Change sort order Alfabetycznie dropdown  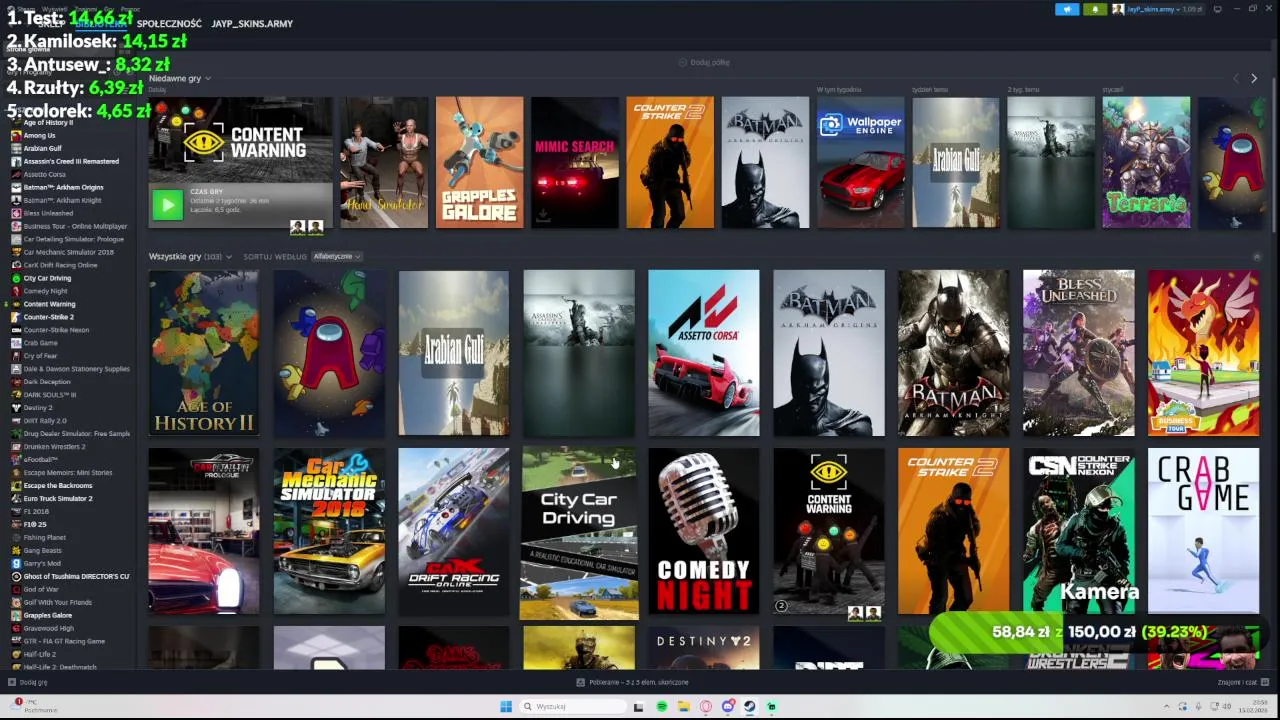tap(336, 257)
